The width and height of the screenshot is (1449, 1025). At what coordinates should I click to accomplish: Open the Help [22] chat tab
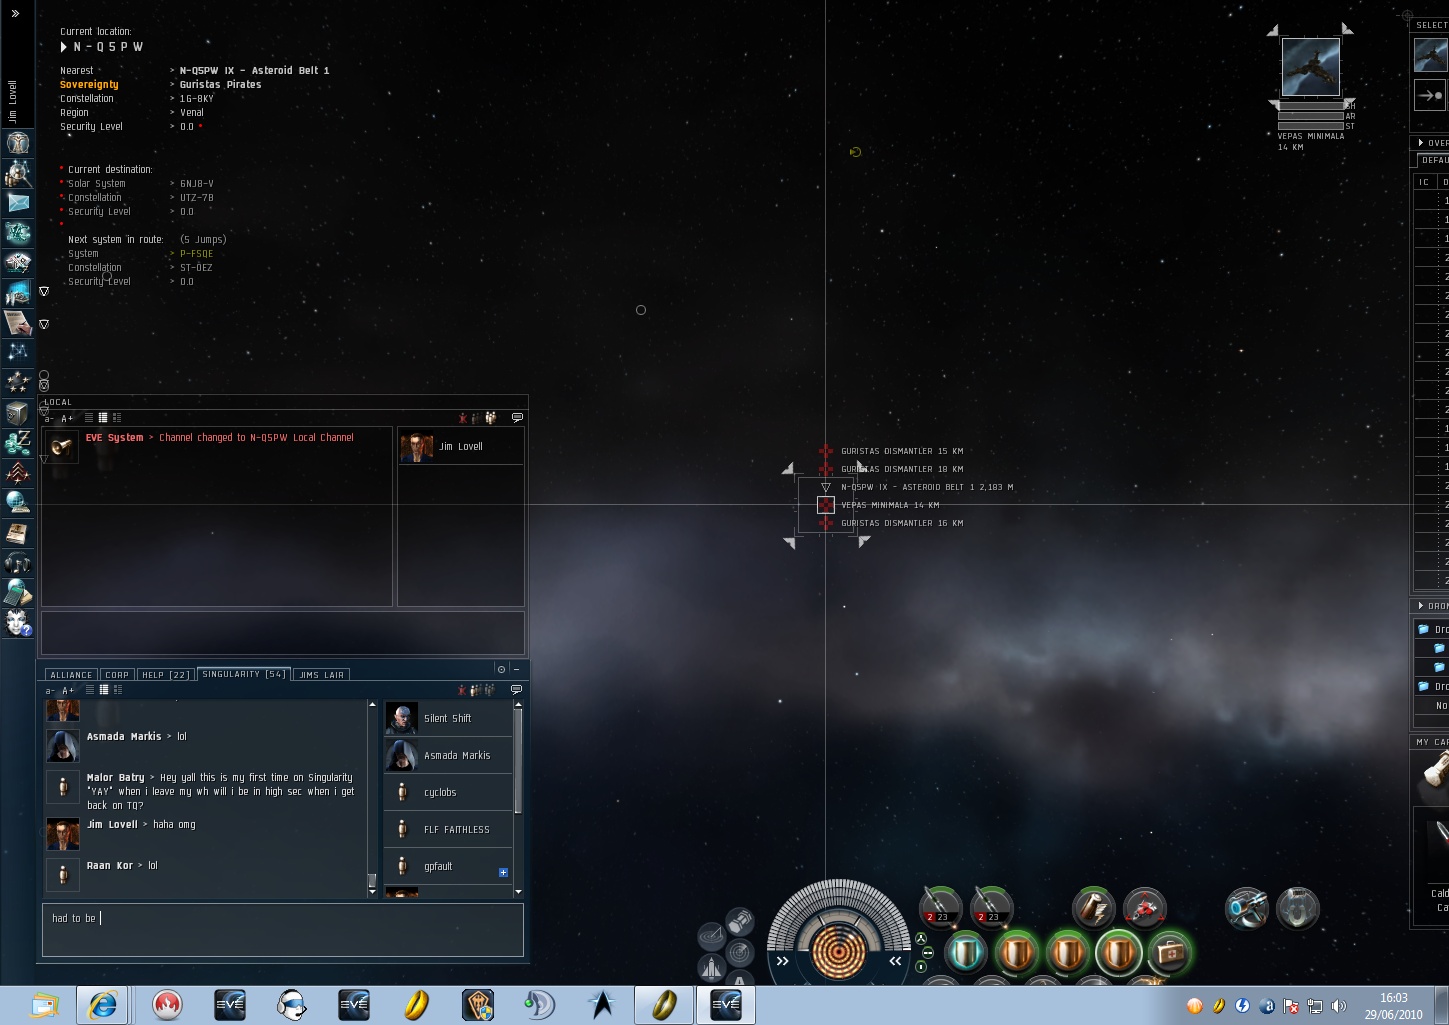(166, 675)
